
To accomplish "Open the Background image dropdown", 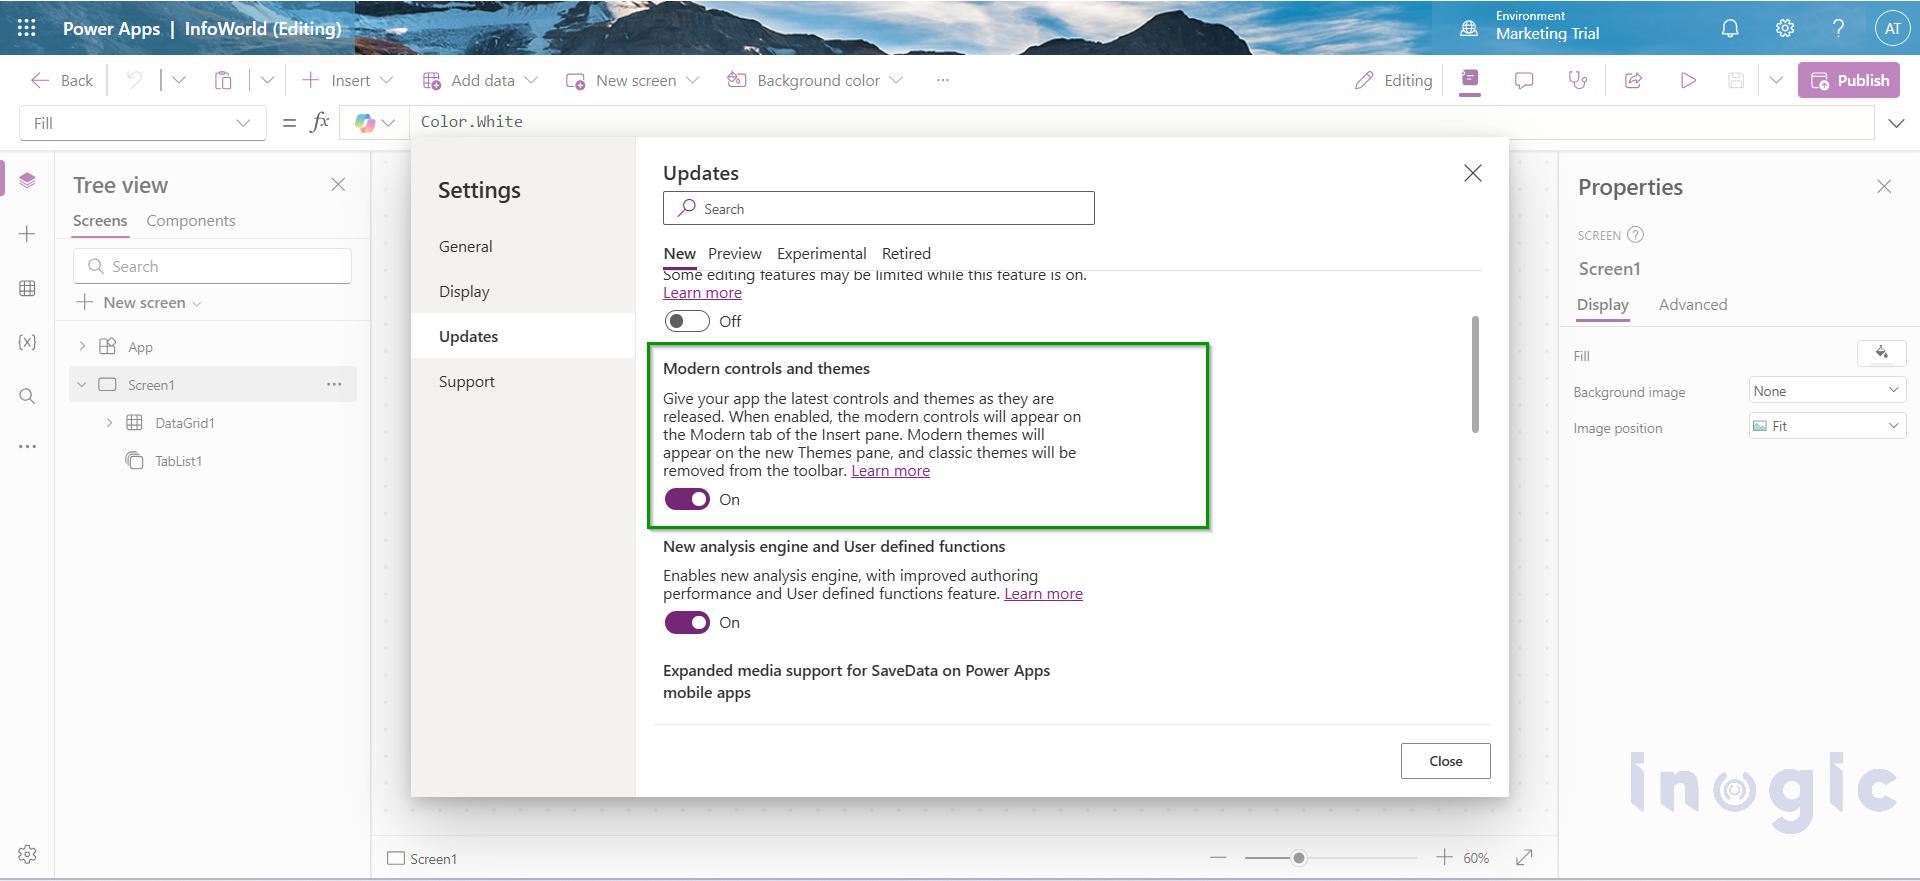I will point(1827,391).
